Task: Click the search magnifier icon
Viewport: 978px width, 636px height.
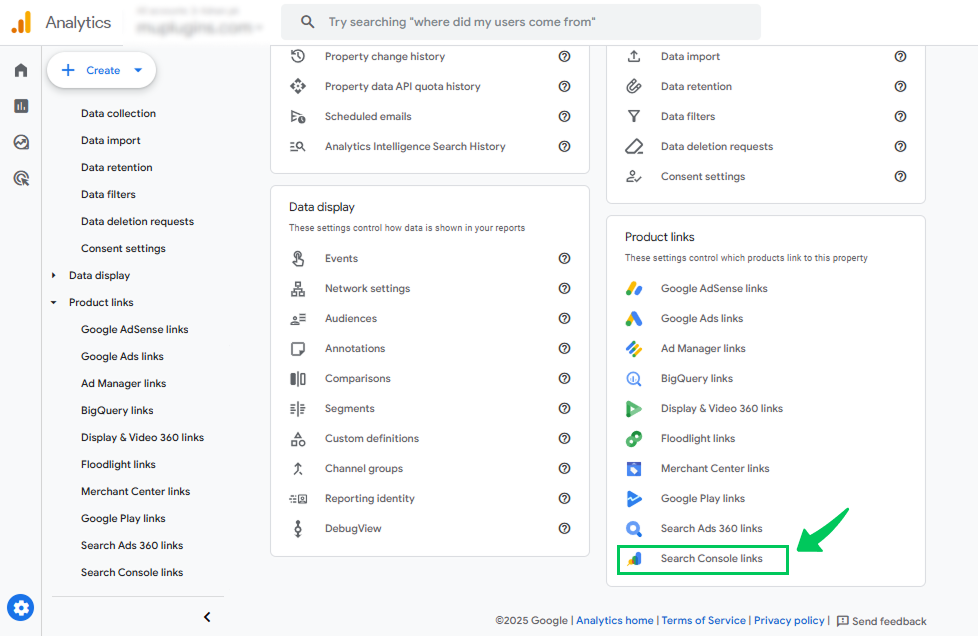Action: pos(307,22)
